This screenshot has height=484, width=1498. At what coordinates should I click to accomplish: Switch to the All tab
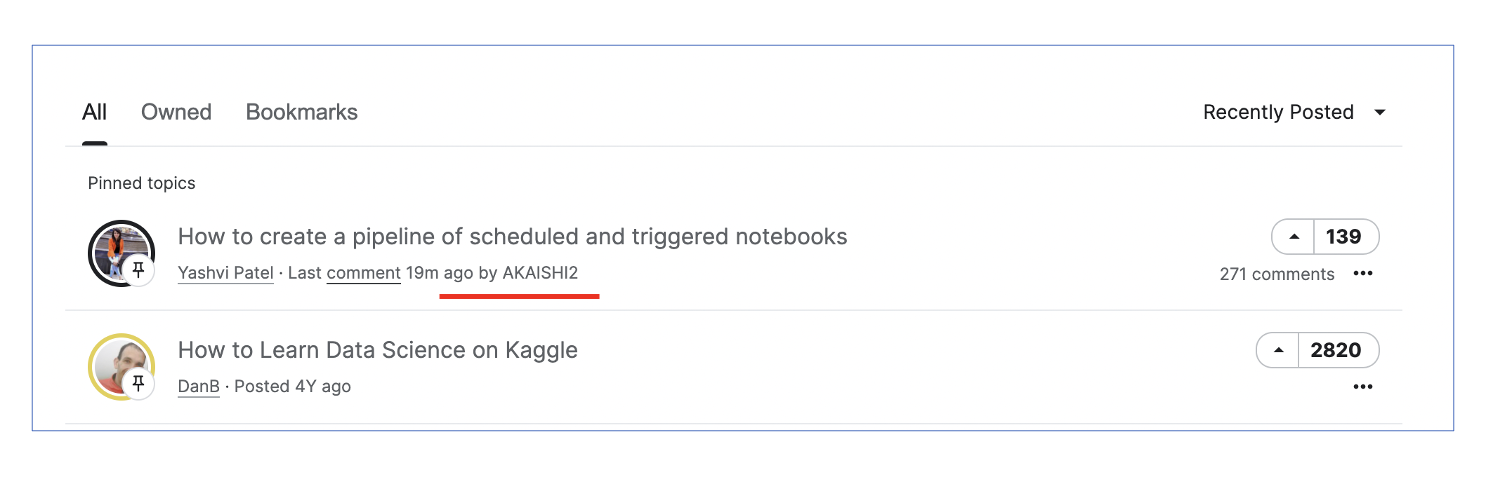click(x=94, y=112)
